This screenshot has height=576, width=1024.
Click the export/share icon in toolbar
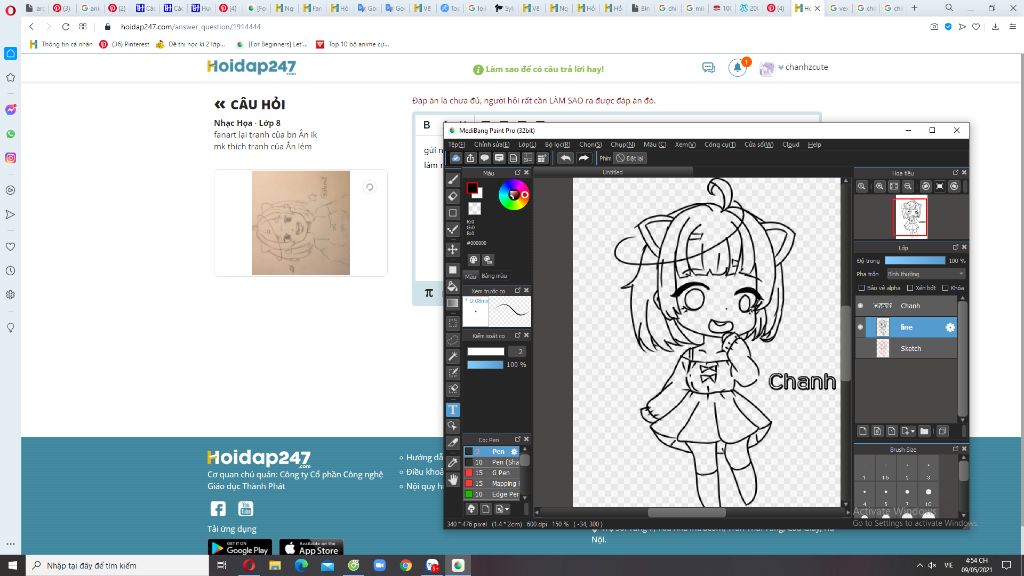[x=470, y=158]
